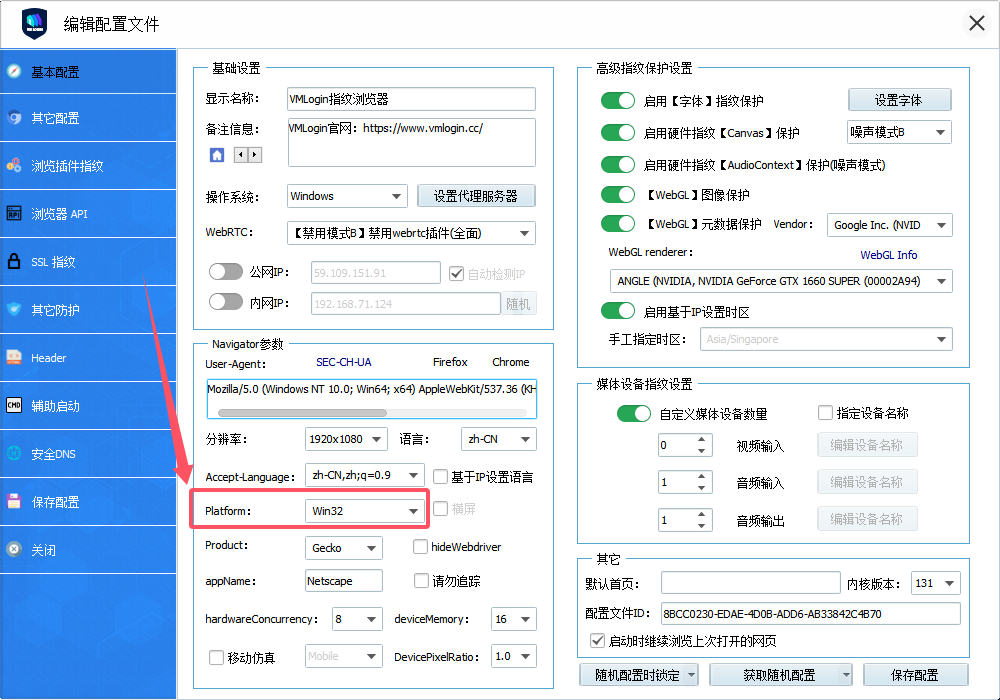This screenshot has height=700, width=1000.
Task: Click the floppy disk icon beside 保存配置
Action: click(14, 502)
